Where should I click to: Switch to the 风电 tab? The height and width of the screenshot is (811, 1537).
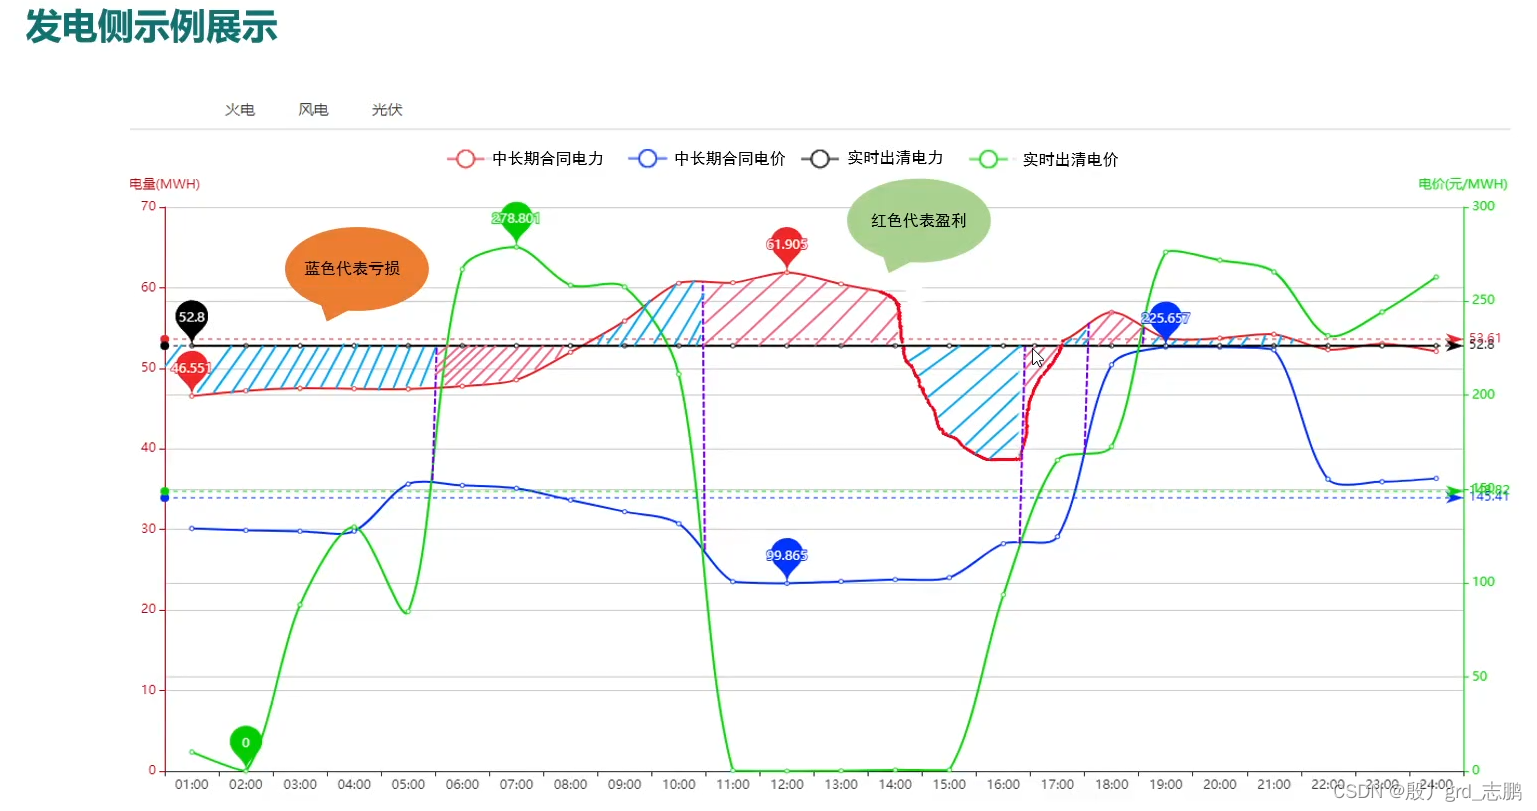313,110
